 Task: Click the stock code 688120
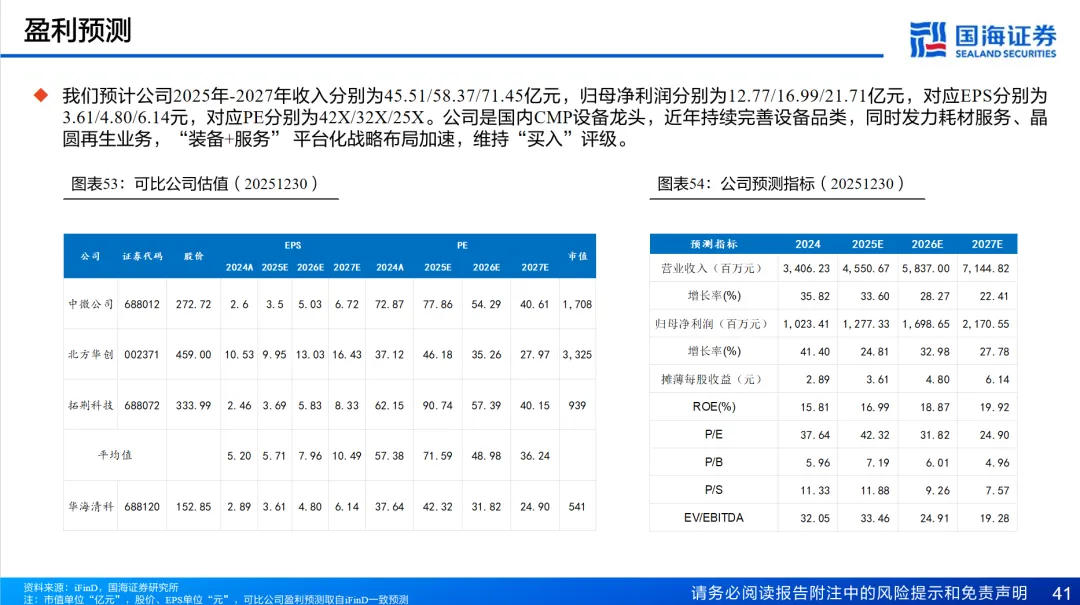[x=142, y=506]
